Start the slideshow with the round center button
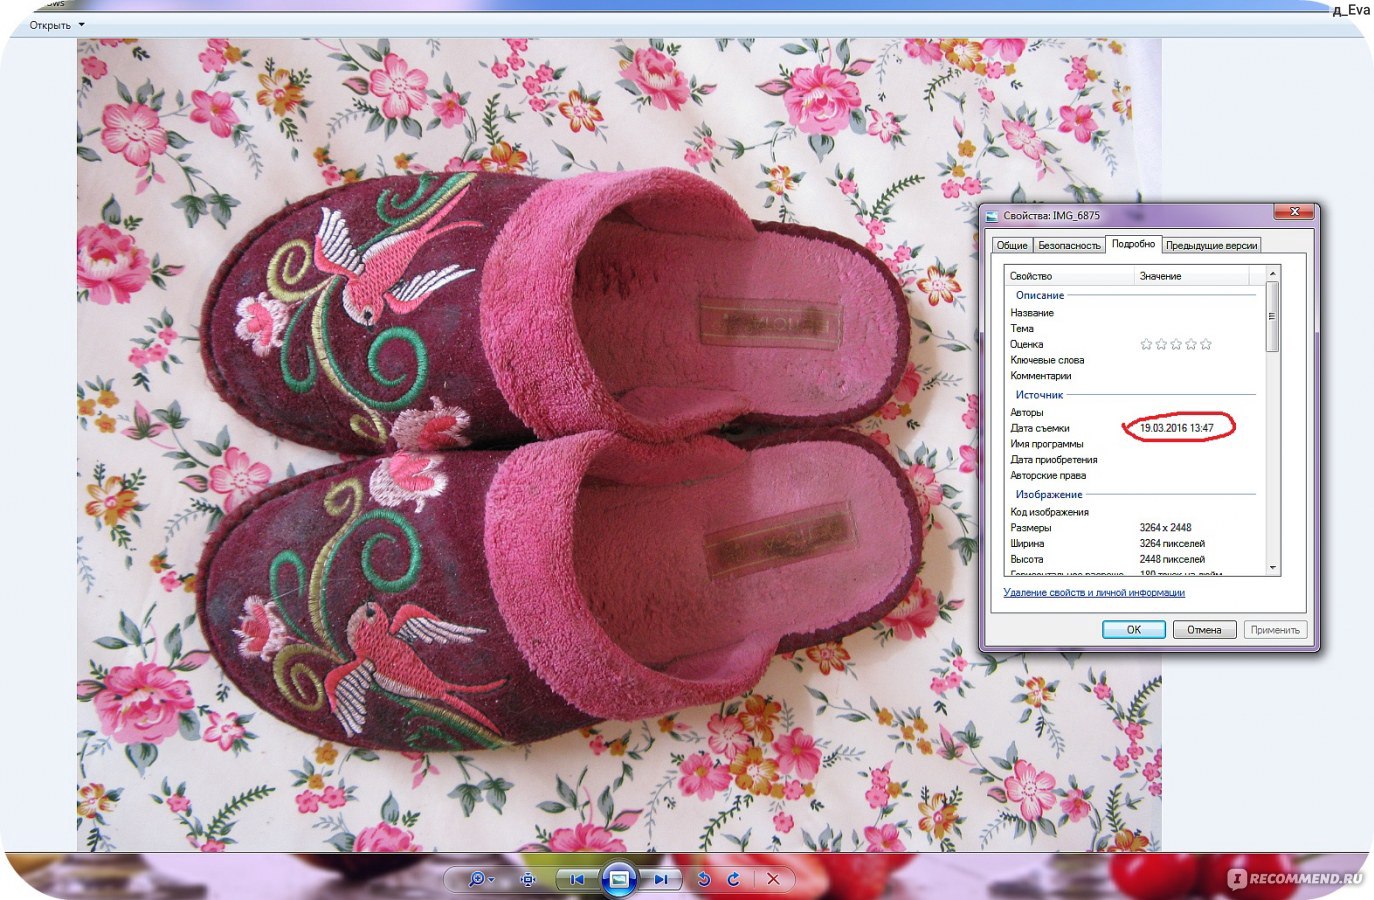1374x900 pixels. coord(619,879)
